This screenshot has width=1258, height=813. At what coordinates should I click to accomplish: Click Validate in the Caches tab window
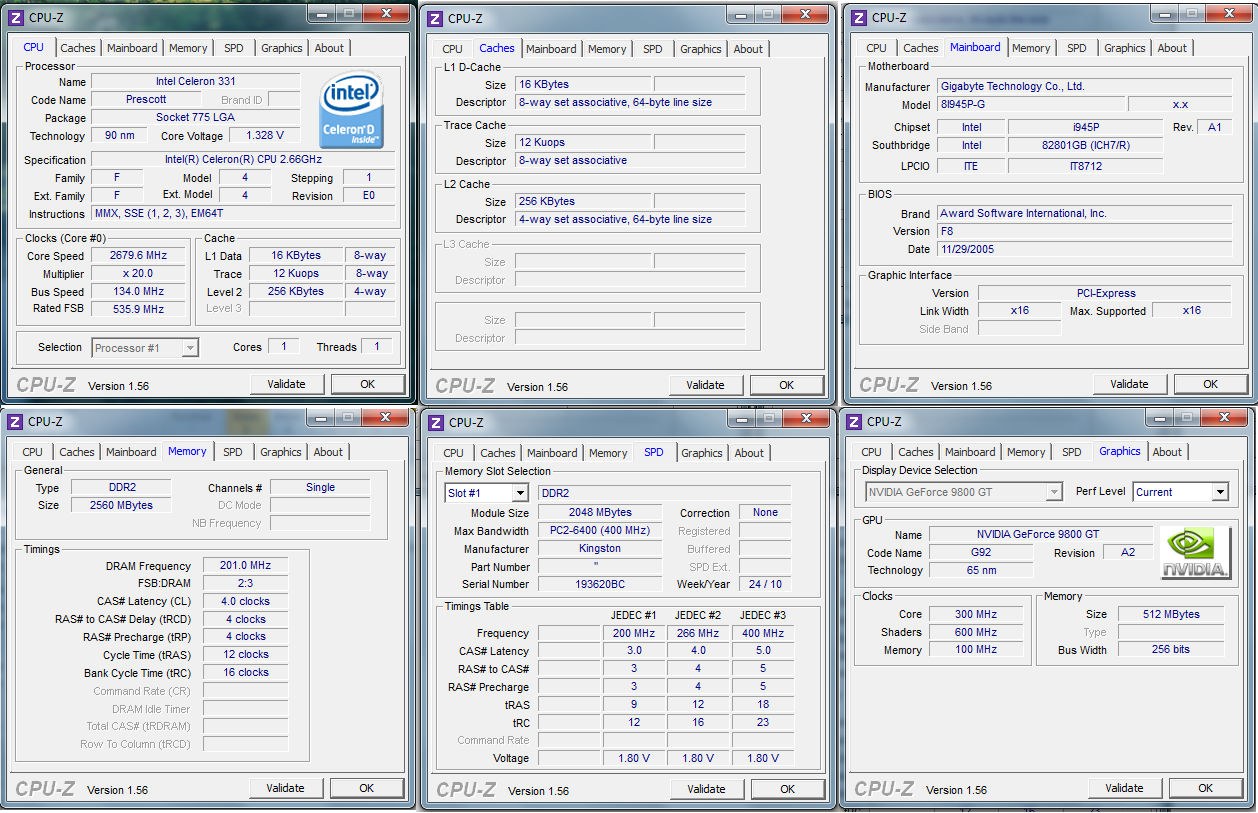click(705, 385)
